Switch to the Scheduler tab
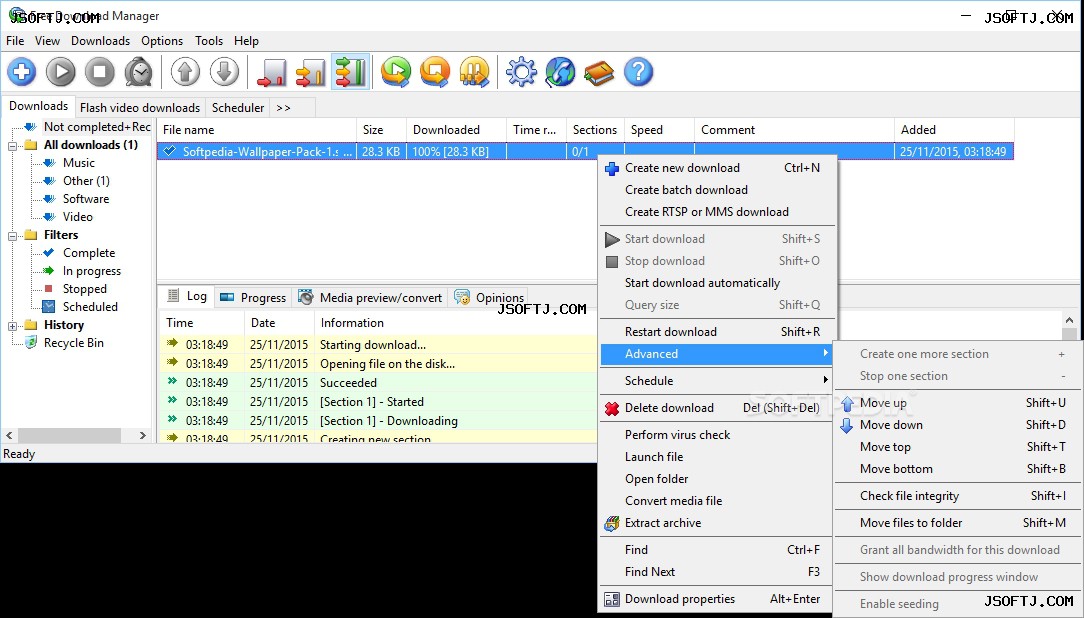Image resolution: width=1084 pixels, height=618 pixels. (238, 108)
